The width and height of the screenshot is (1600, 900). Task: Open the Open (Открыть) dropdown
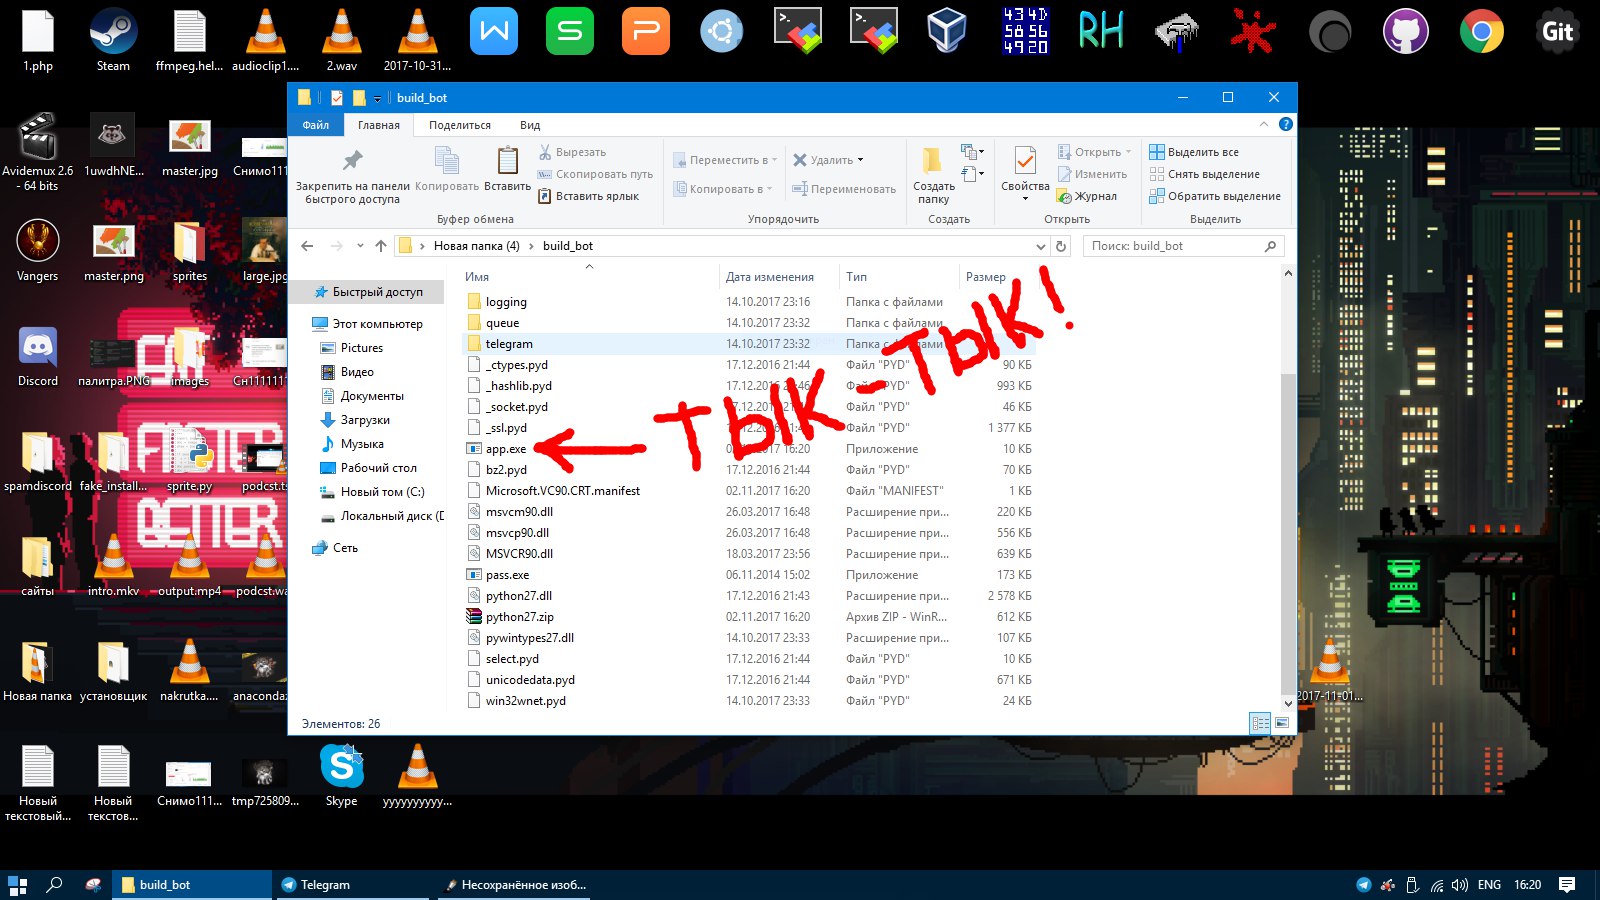(x=1095, y=152)
